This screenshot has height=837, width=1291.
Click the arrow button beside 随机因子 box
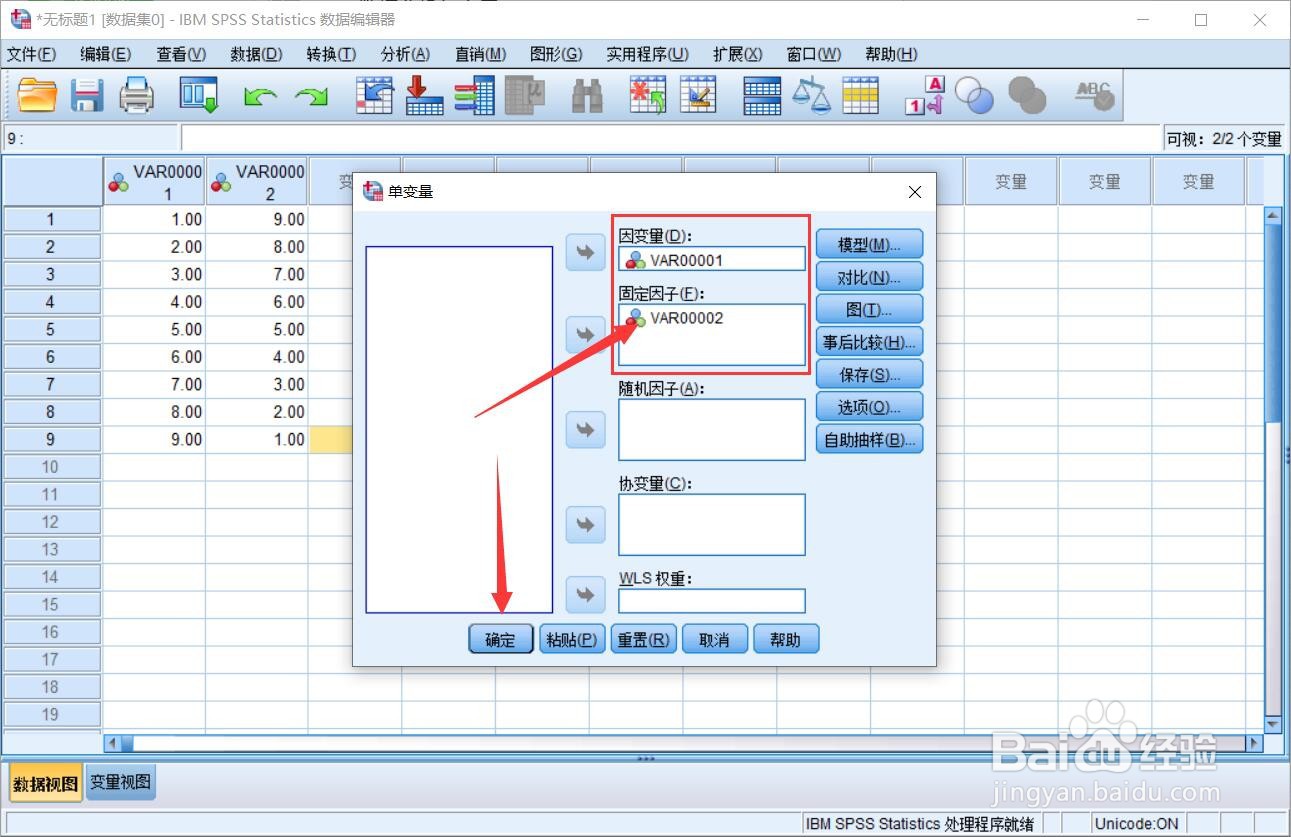coord(586,430)
